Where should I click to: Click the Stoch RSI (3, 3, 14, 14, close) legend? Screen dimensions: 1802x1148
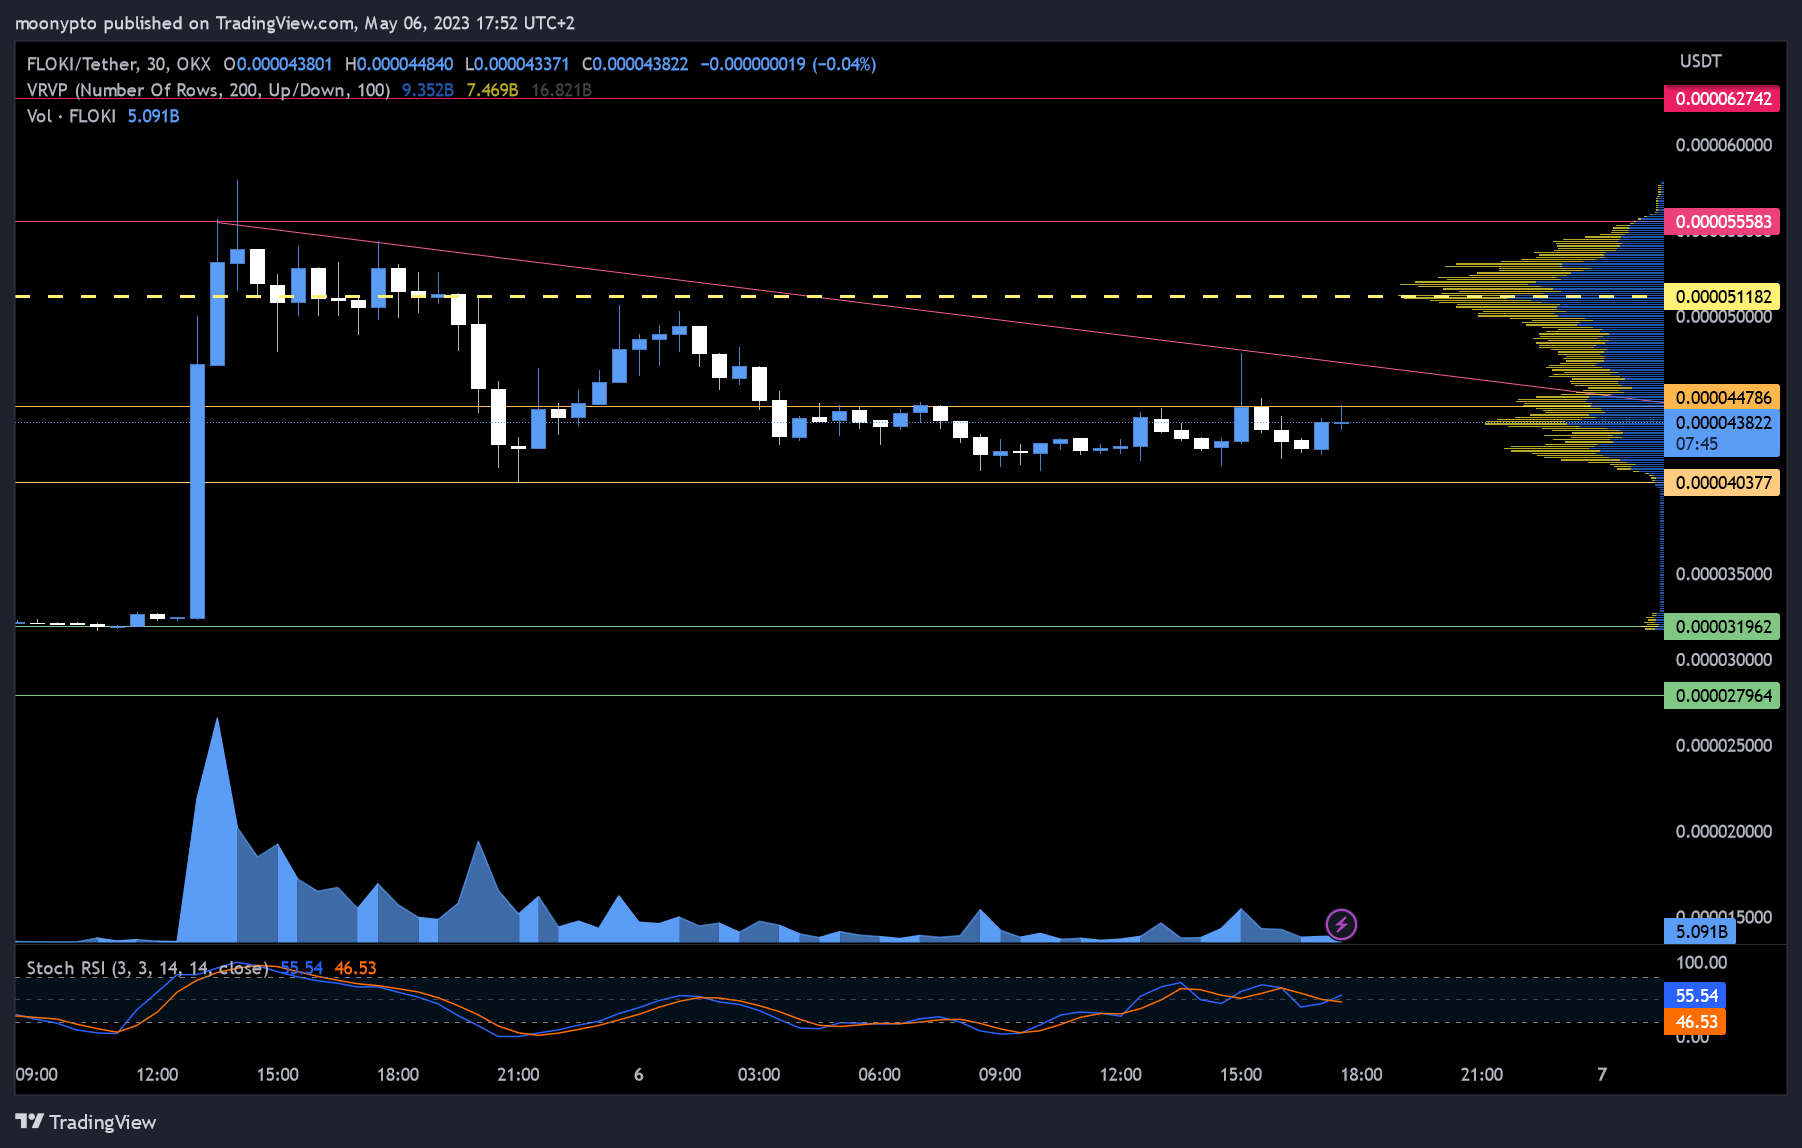[148, 968]
